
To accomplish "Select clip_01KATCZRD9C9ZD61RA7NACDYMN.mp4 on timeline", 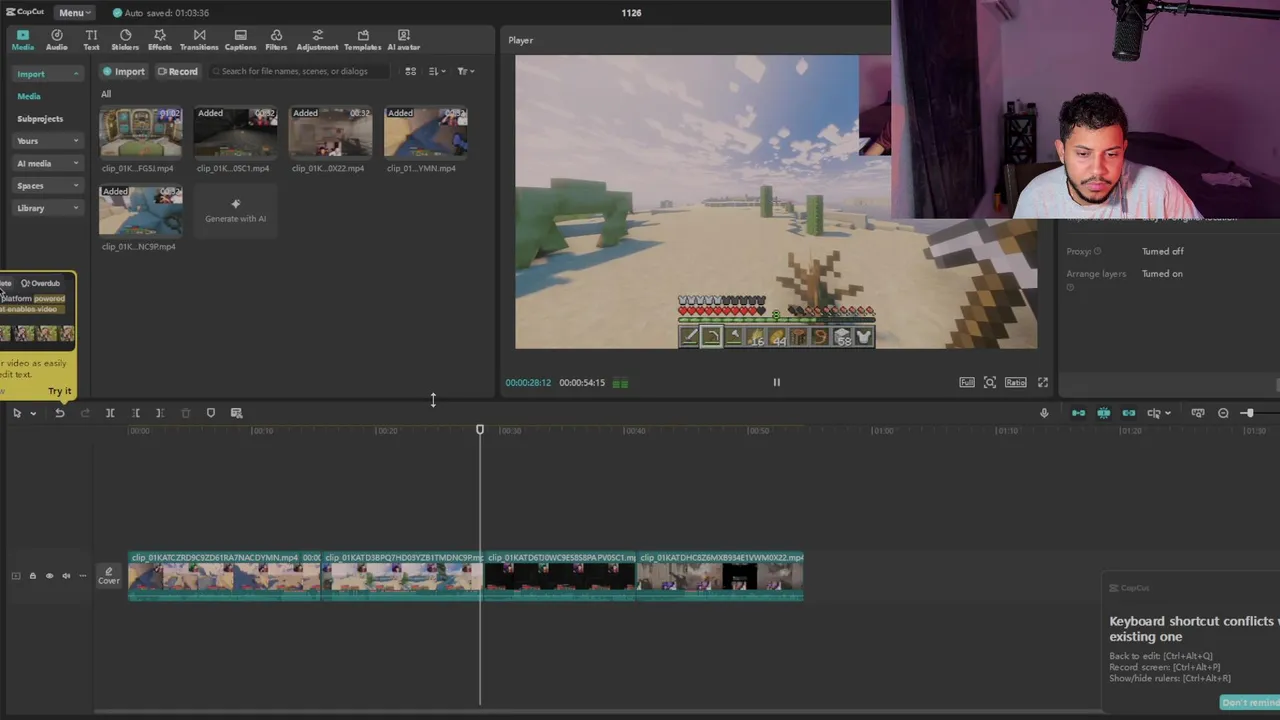I will coord(225,576).
